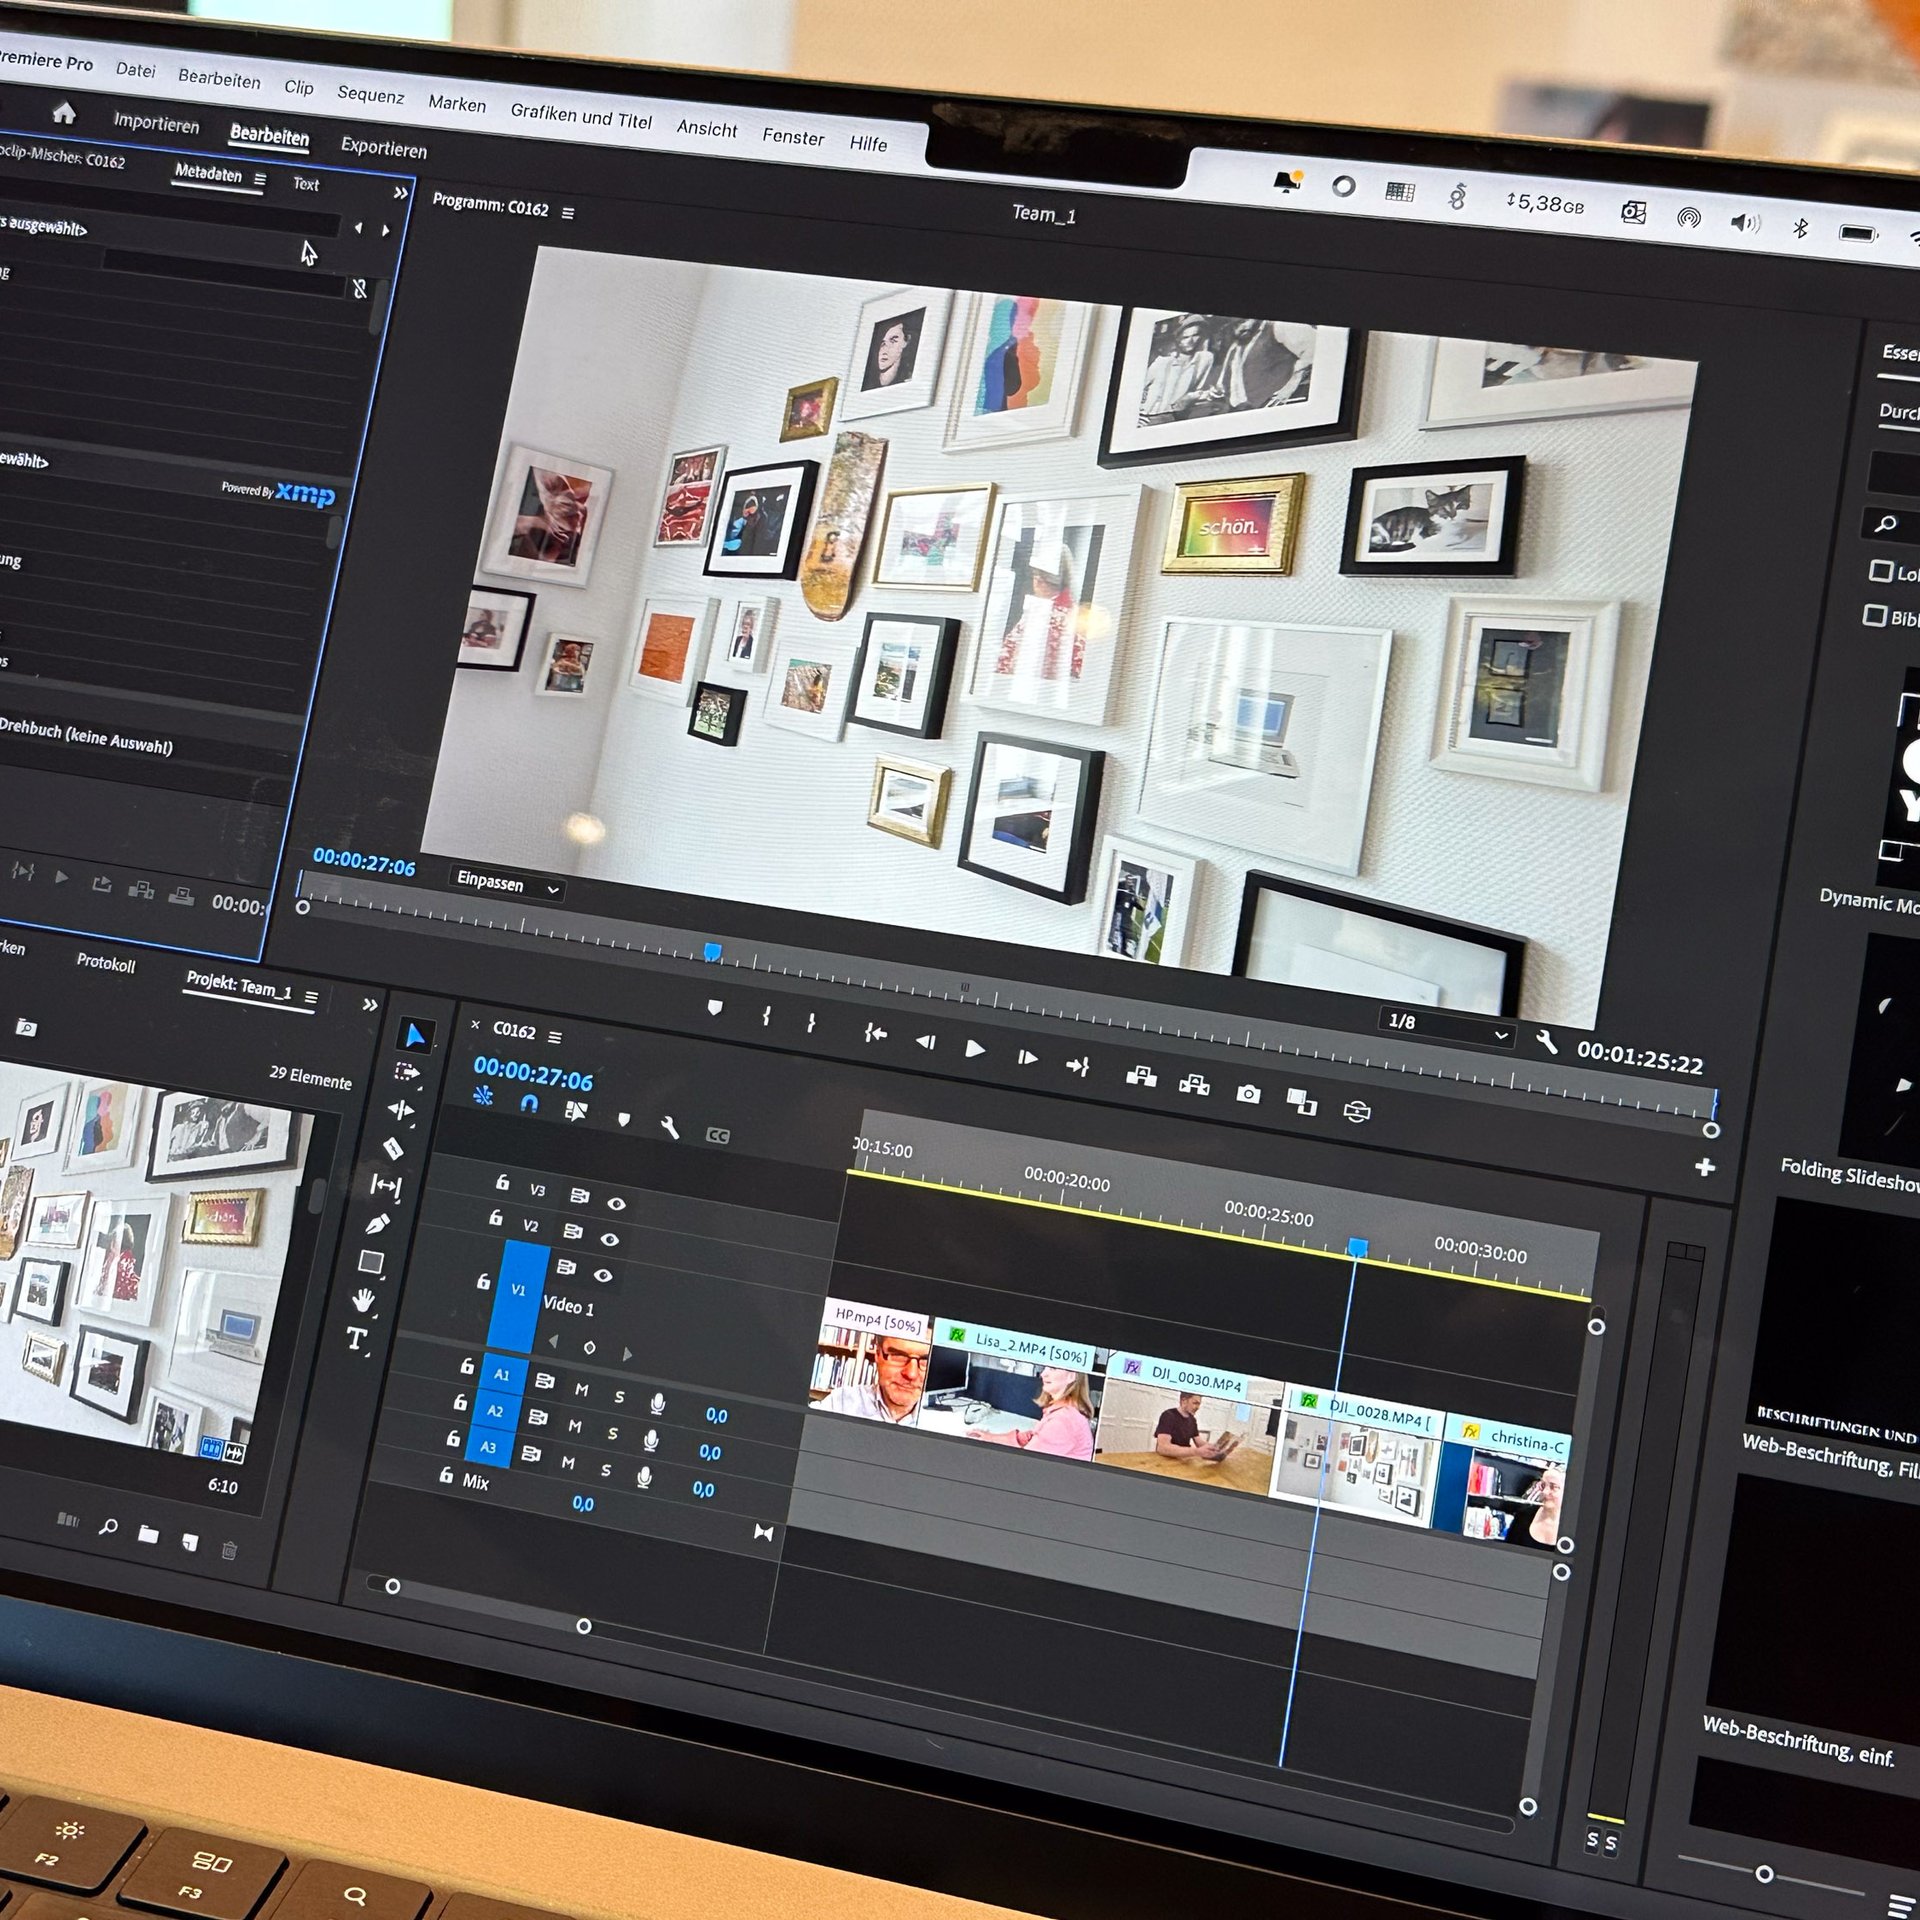The height and width of the screenshot is (1920, 1920).
Task: Click the Mark Out bracket button
Action: click(x=811, y=1022)
